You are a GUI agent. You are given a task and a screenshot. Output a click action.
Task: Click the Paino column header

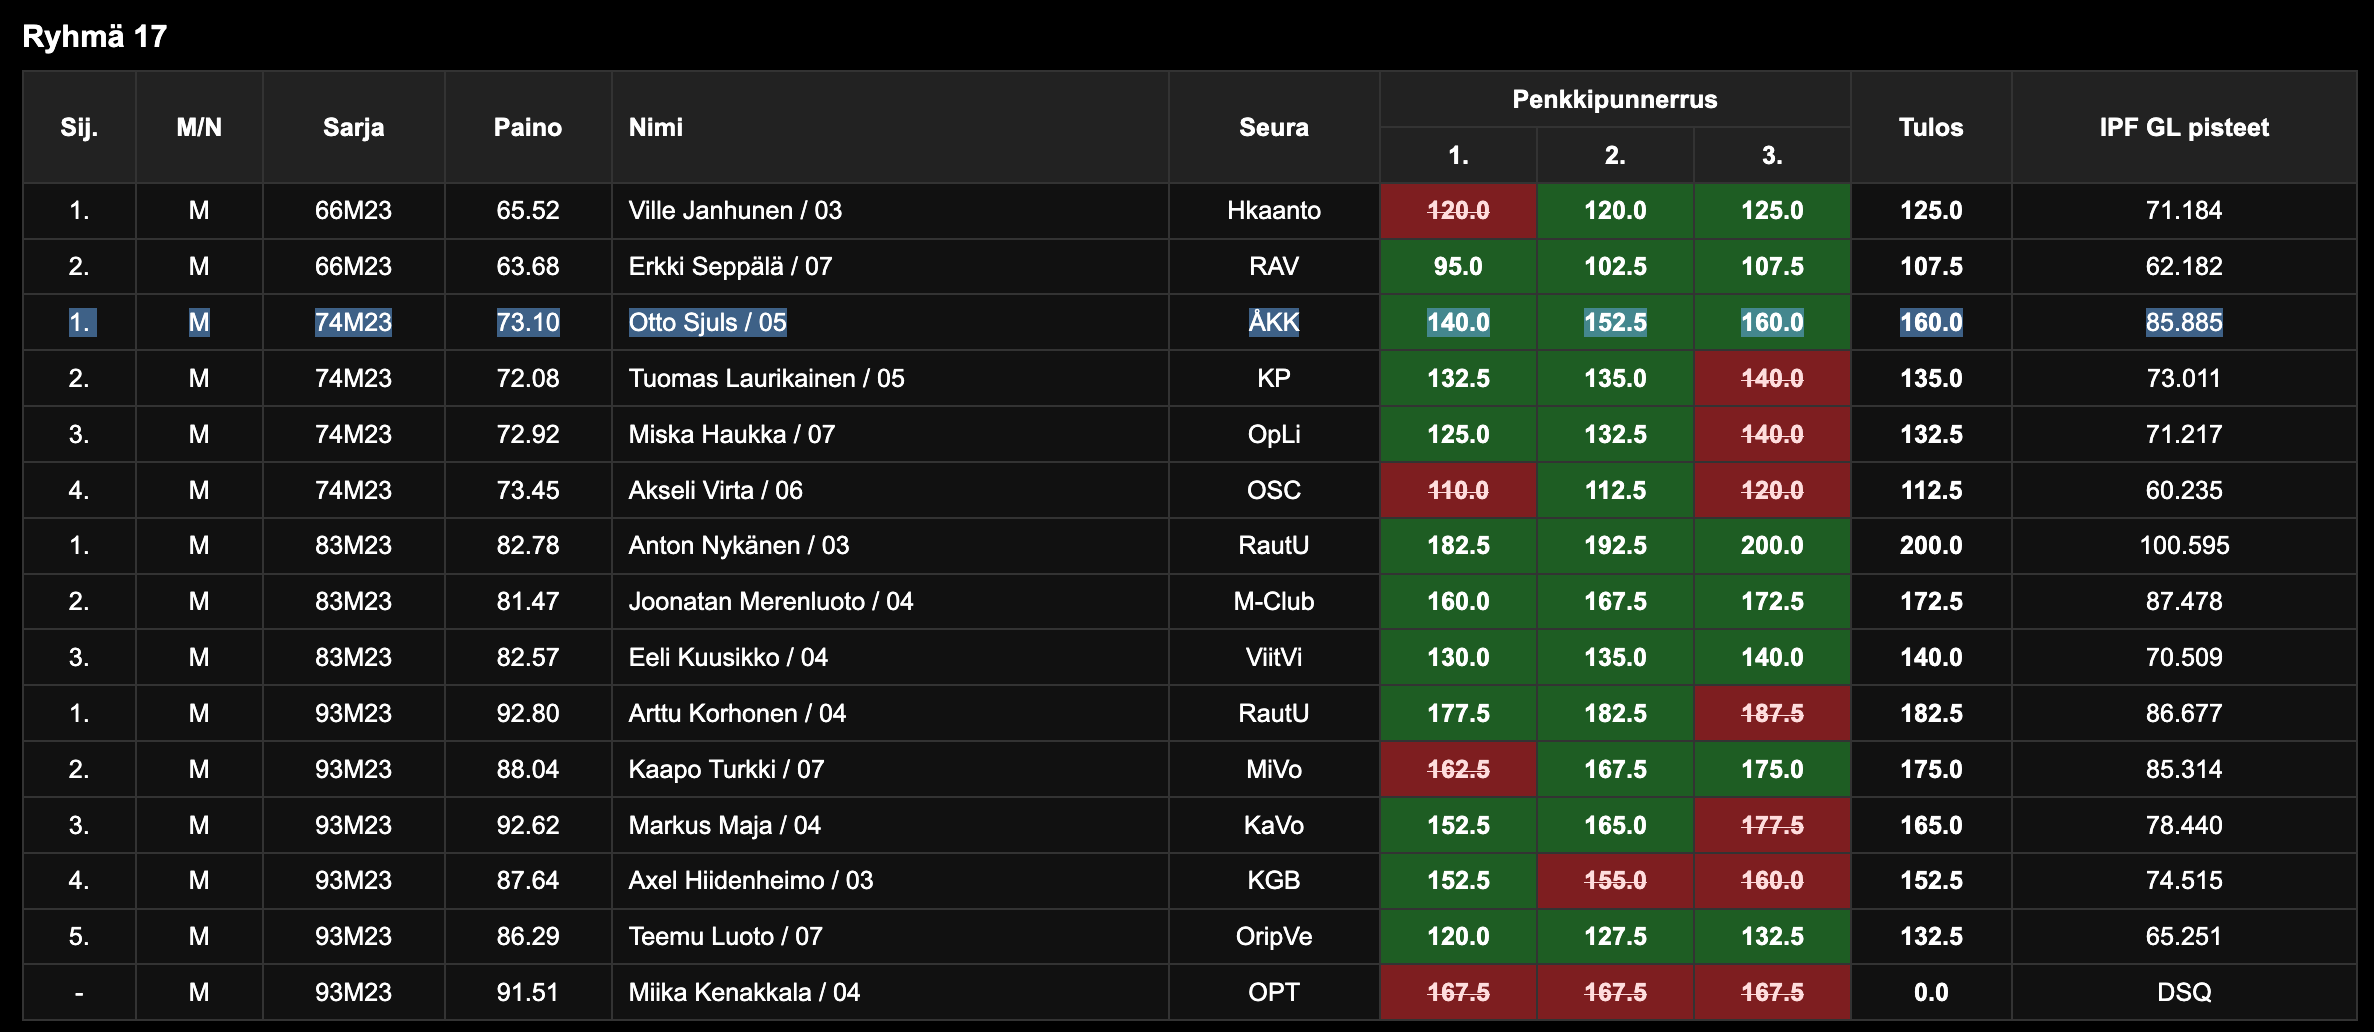(527, 127)
